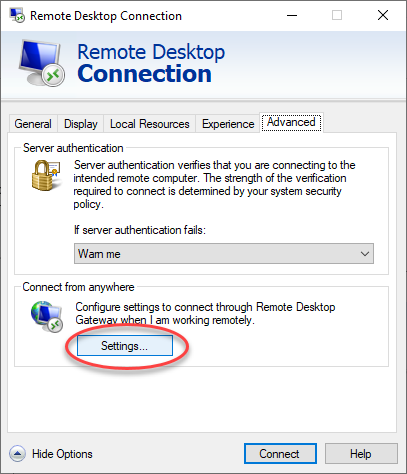Click the 'Connect from anywhere' group label

point(78,287)
